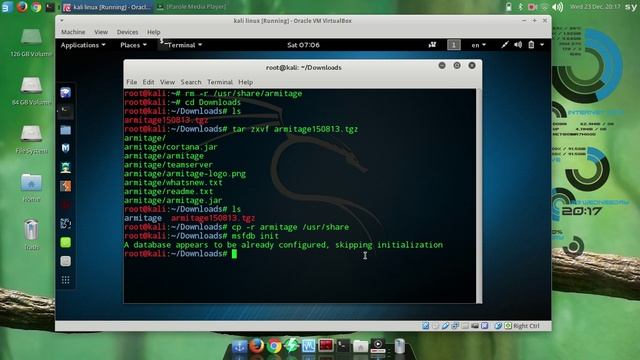The image size is (640, 360).
Task: Open the green chat app in the Kali dock
Action: (65, 242)
